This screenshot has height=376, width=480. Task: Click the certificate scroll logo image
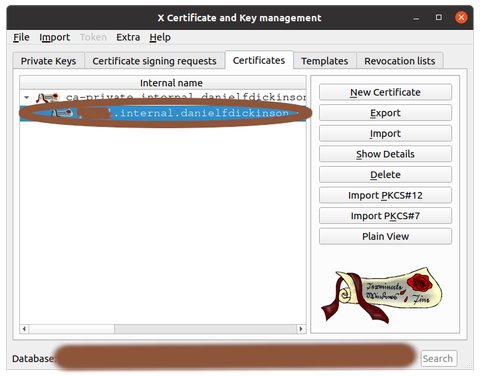tap(382, 294)
